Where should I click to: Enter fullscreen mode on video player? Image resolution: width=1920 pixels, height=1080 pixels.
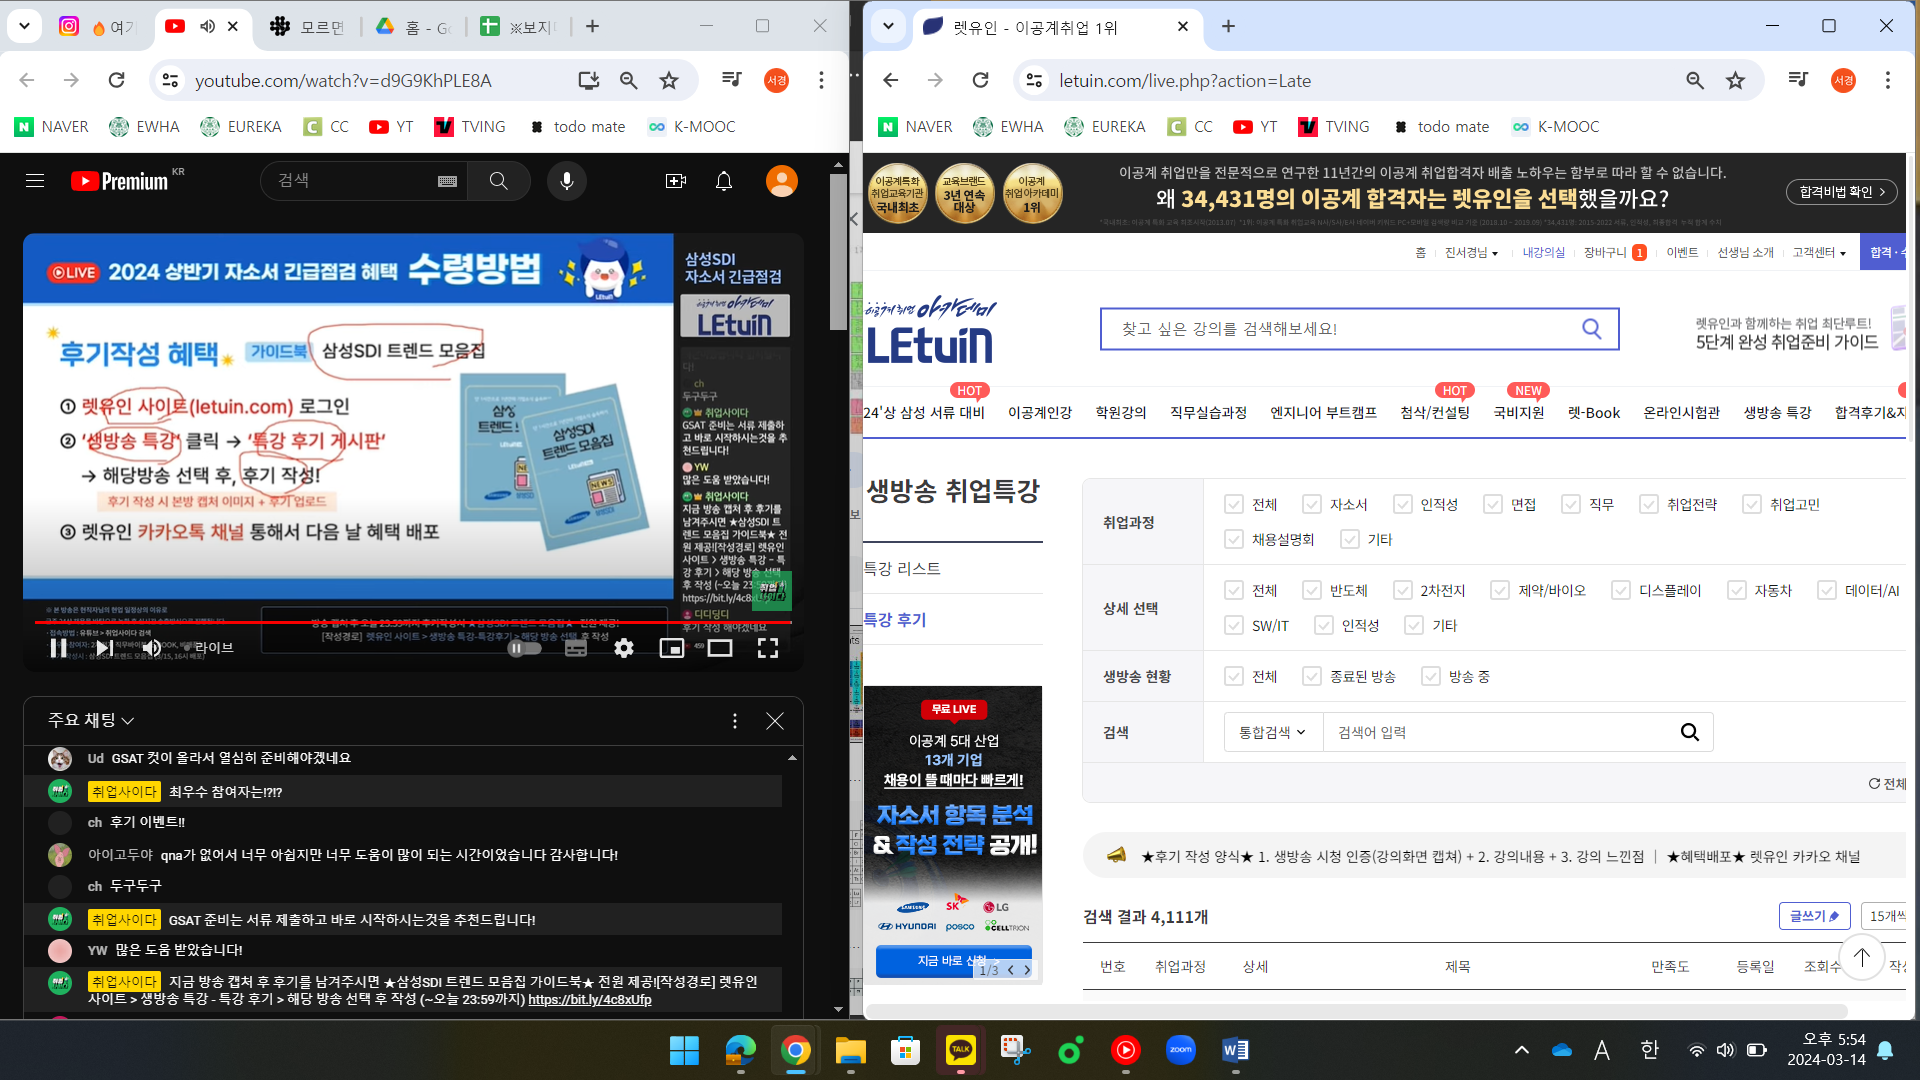pos(767,648)
